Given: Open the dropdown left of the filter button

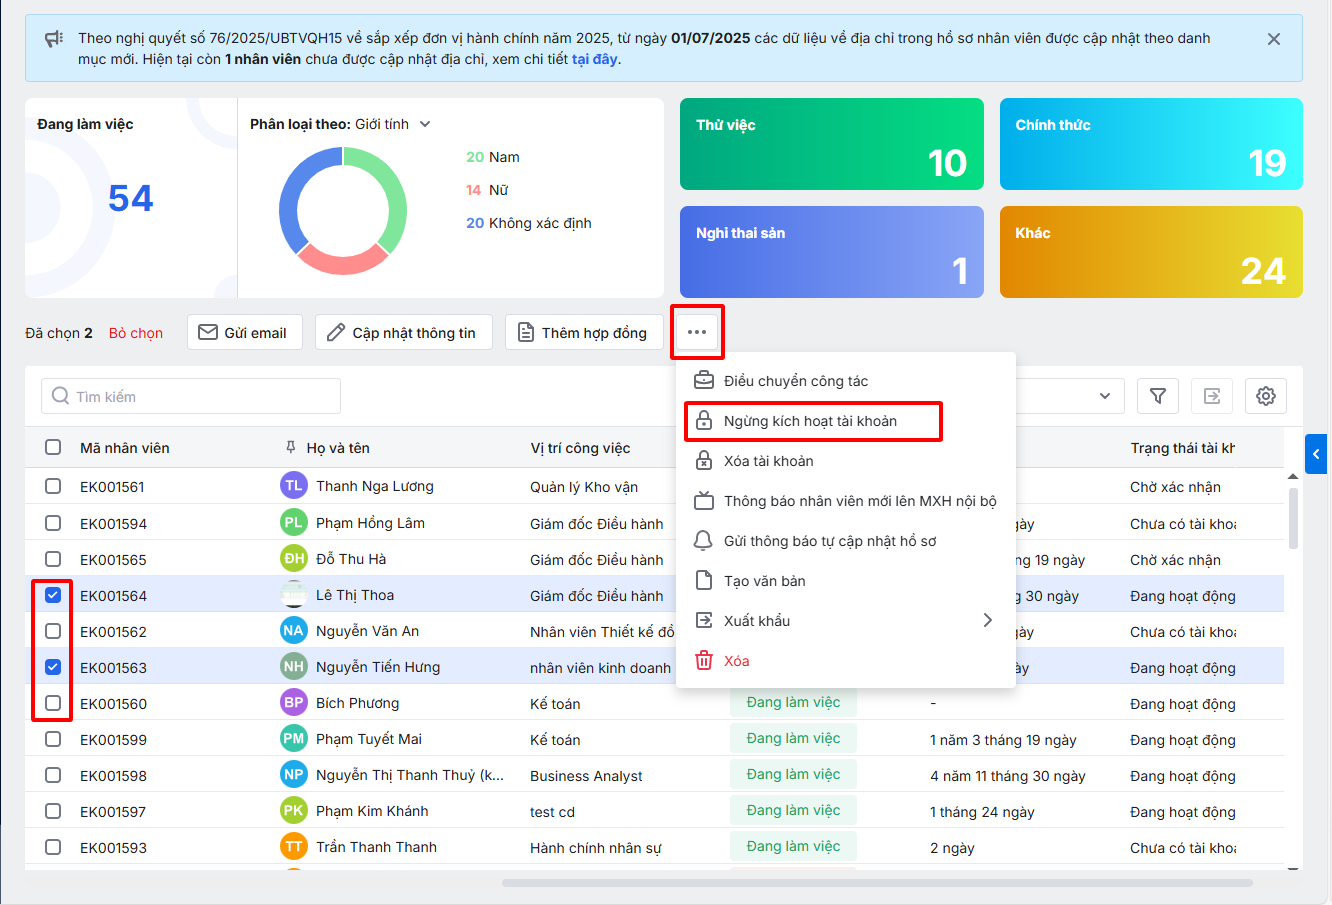Looking at the screenshot, I should click(x=1104, y=396).
